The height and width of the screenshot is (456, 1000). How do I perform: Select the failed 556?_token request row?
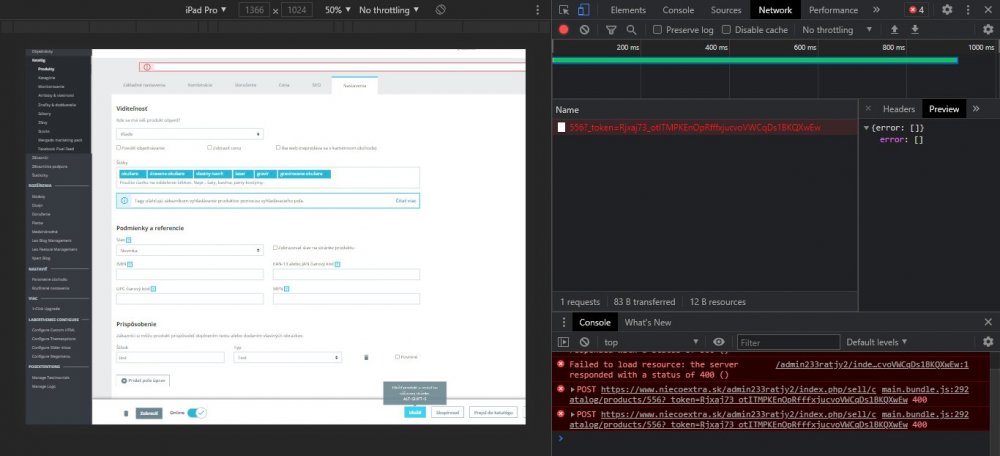click(703, 128)
